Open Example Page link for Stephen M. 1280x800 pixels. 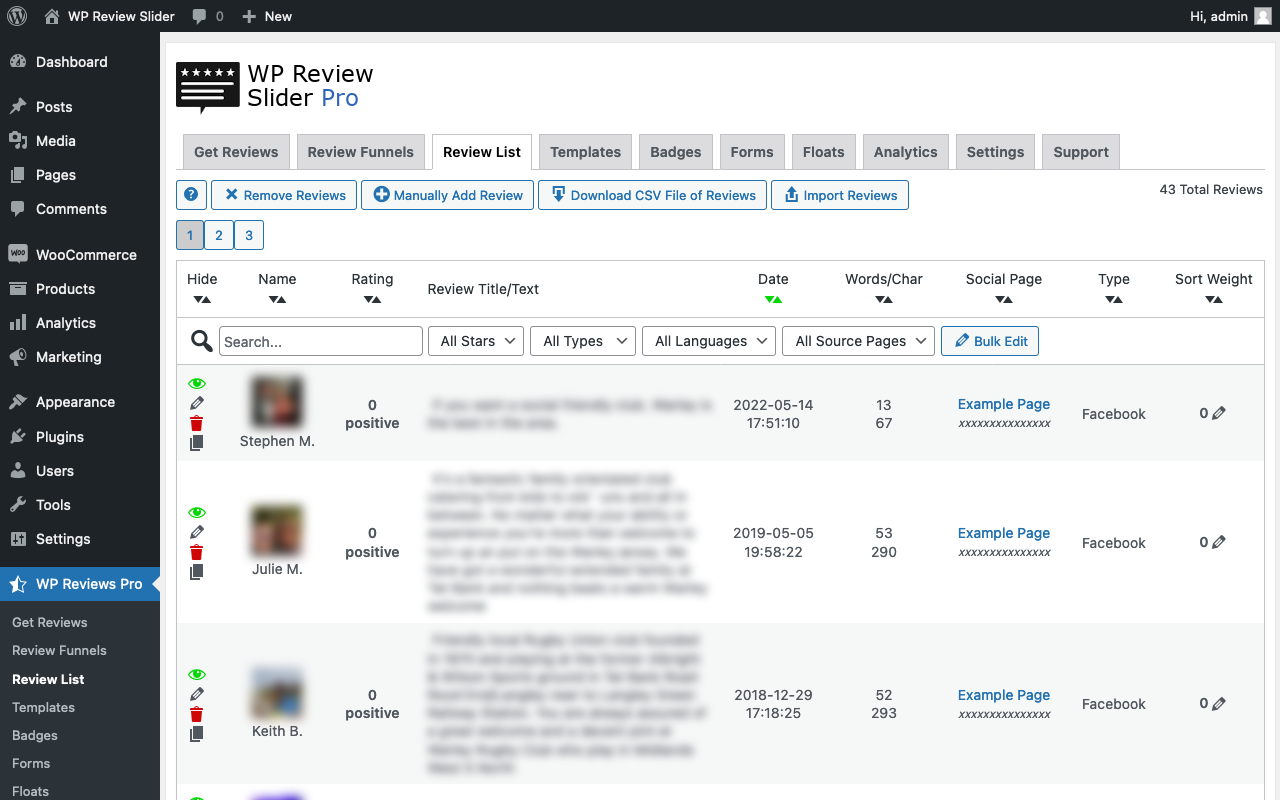click(1004, 404)
